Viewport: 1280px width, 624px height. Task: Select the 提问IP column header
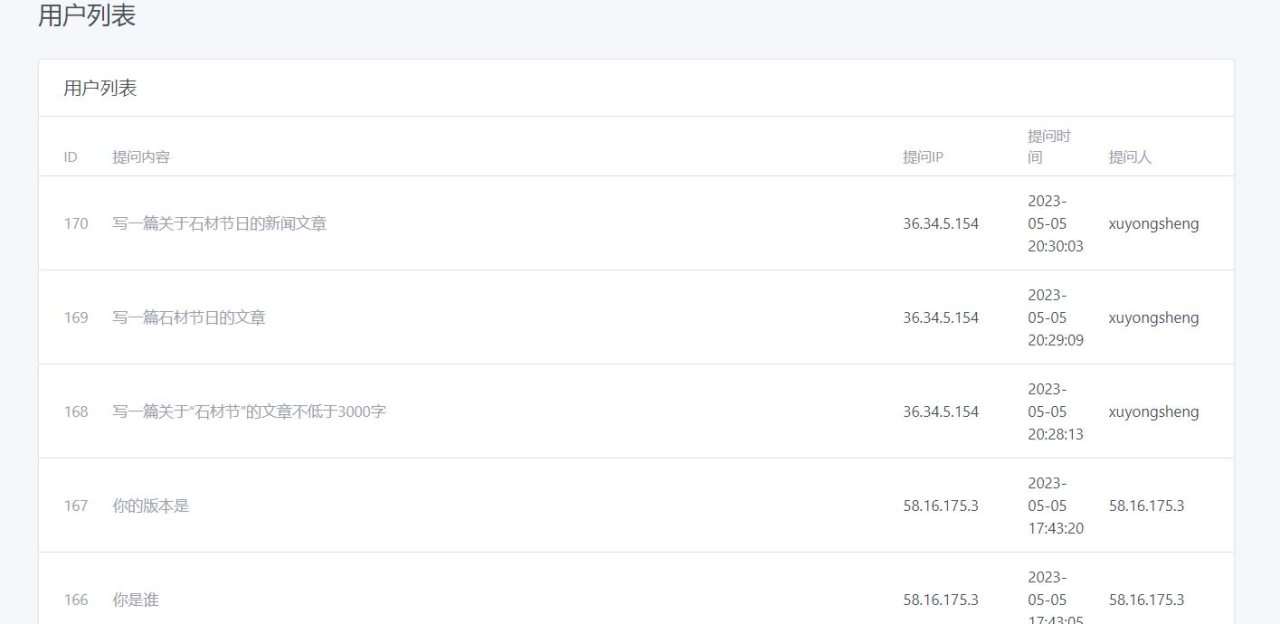pyautogui.click(x=923, y=157)
